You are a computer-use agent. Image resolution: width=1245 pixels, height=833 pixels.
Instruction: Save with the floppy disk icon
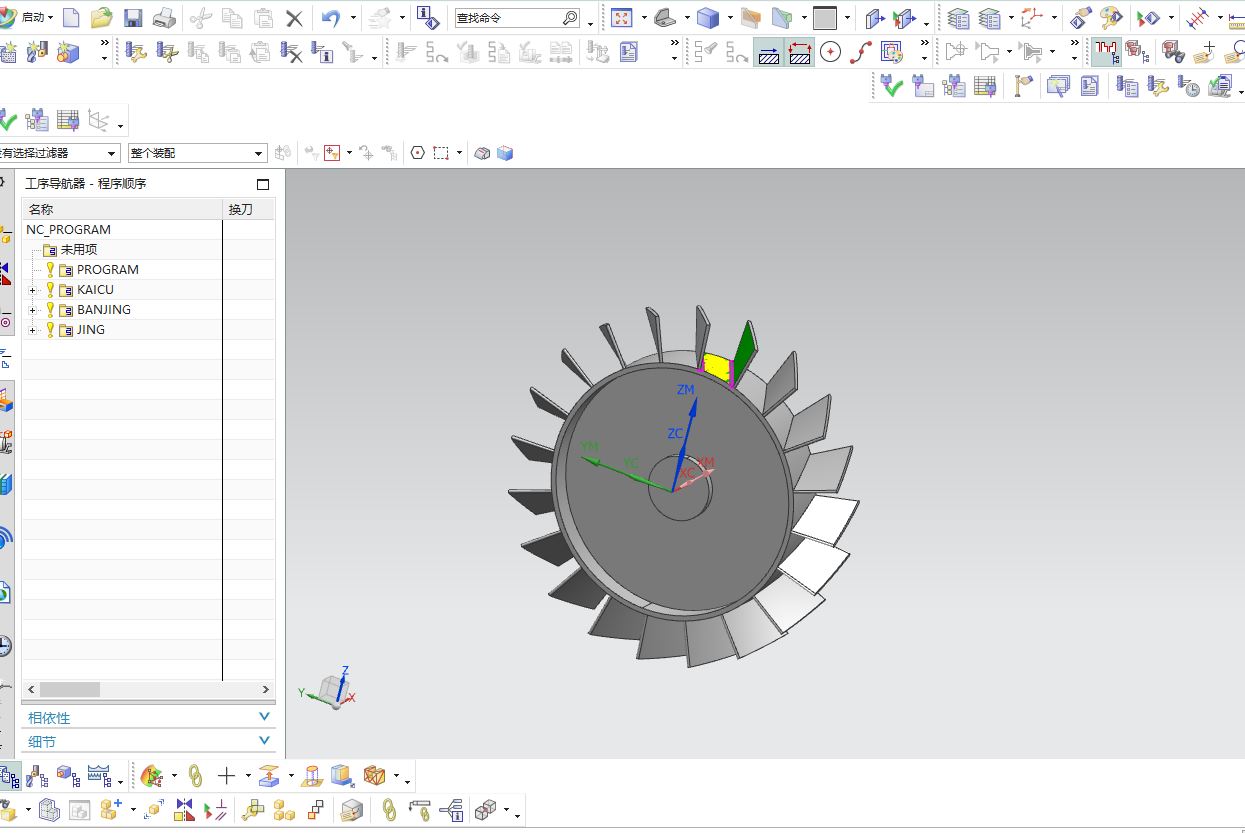133,18
